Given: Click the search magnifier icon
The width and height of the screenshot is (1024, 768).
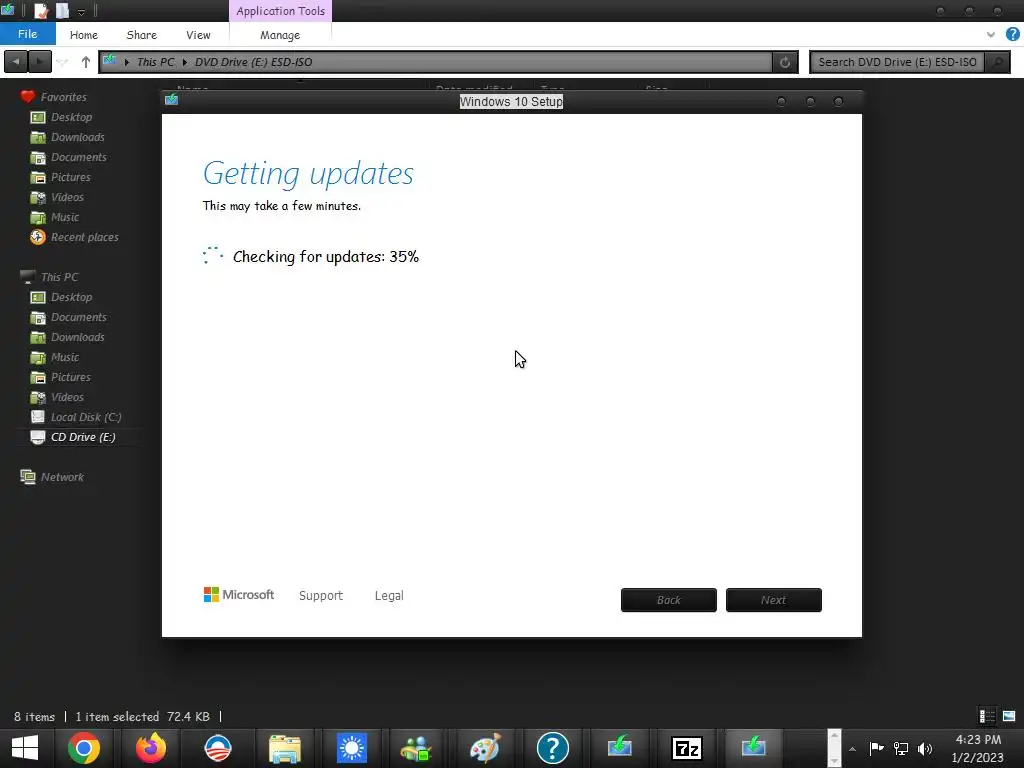Looking at the screenshot, I should (x=997, y=62).
